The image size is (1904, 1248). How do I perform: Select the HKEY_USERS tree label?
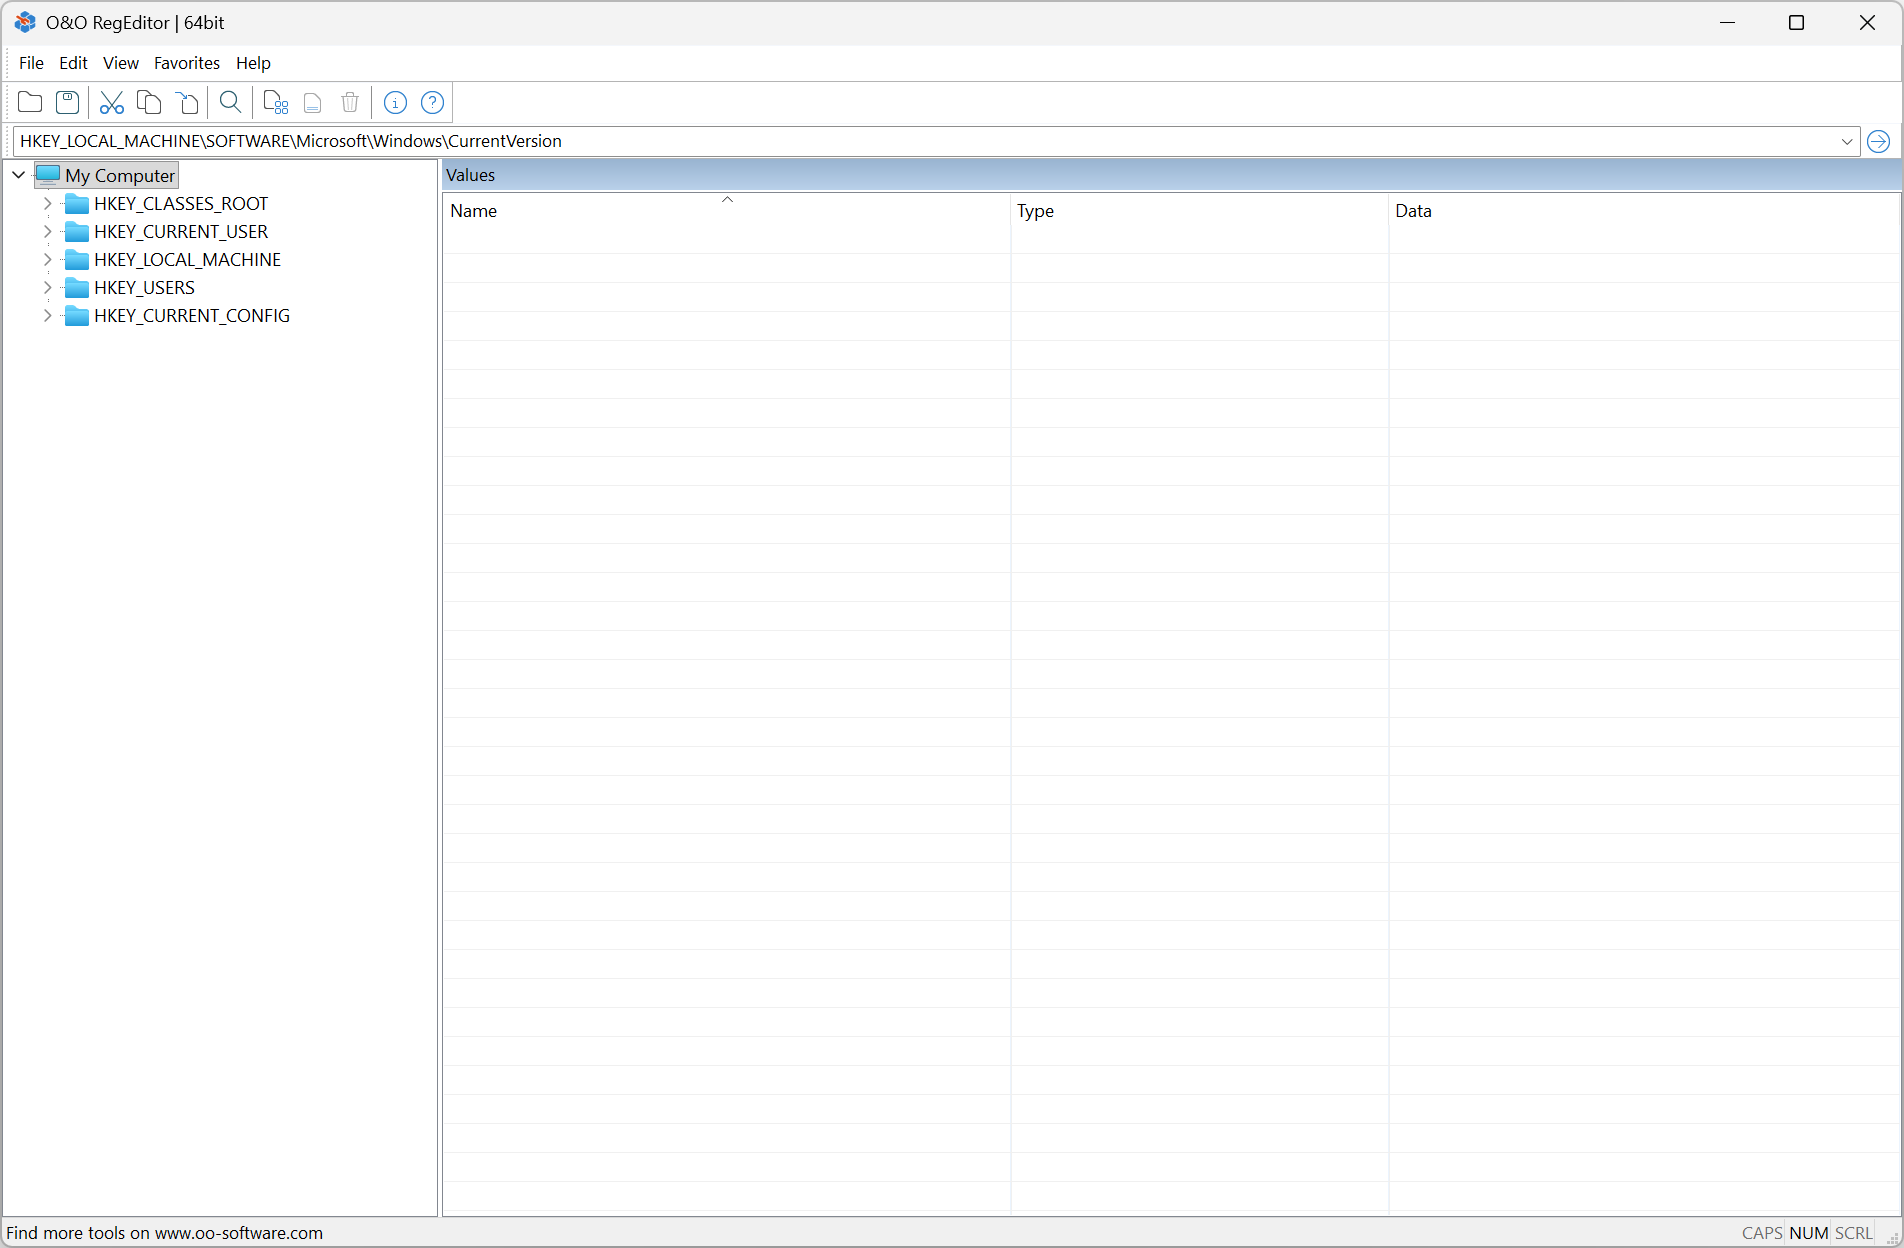(x=144, y=288)
